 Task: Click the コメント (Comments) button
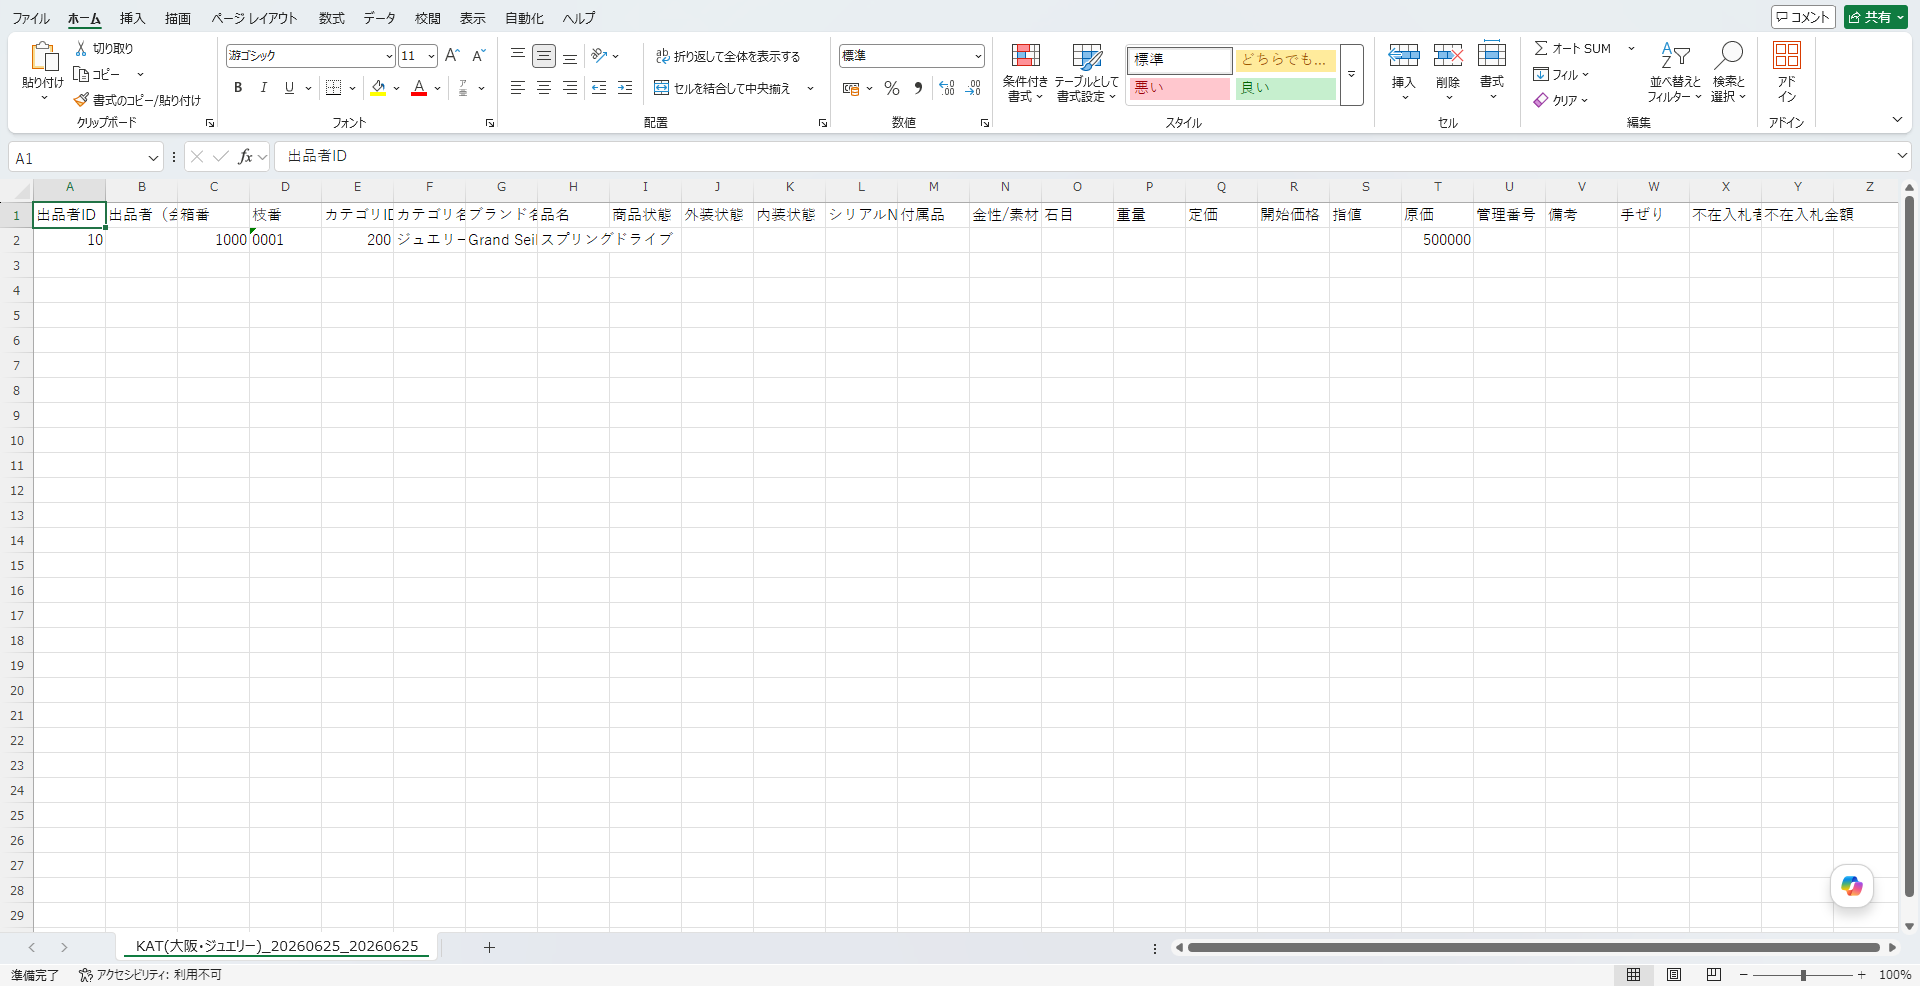(x=1803, y=17)
